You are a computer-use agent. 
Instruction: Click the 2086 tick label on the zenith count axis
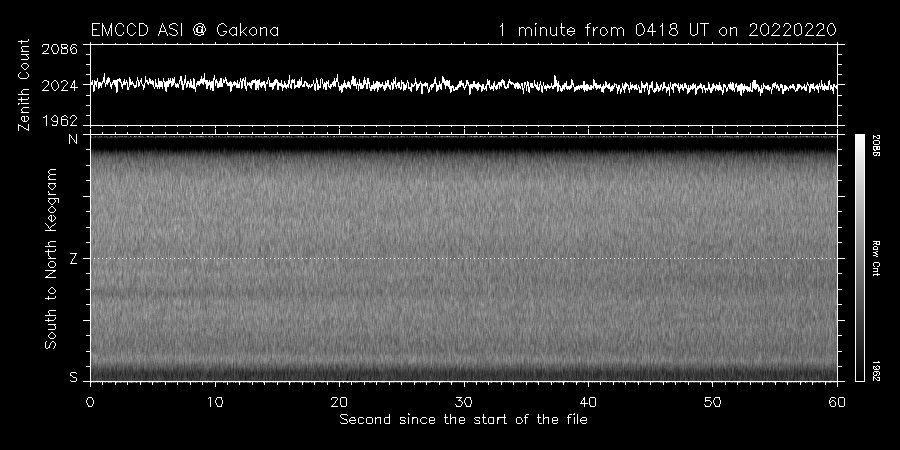click(60, 49)
